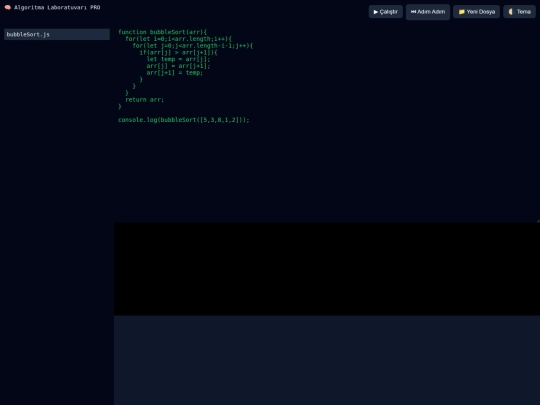Click the 'arr[j] = arr[j+1];' line
This screenshot has height=405, width=540.
click(x=178, y=66)
